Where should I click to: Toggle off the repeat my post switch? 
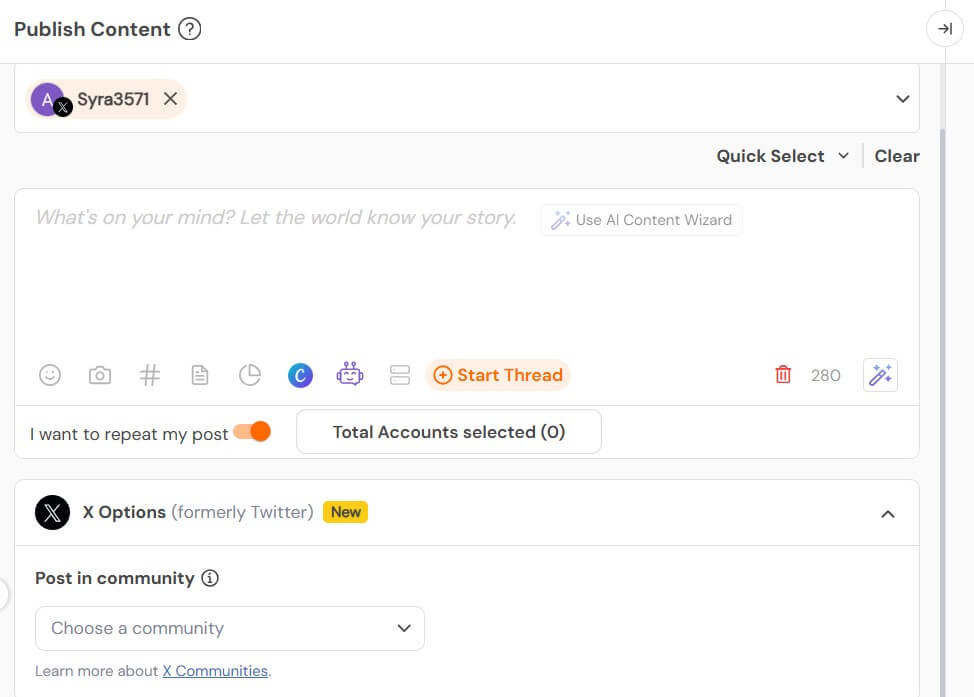coord(252,432)
